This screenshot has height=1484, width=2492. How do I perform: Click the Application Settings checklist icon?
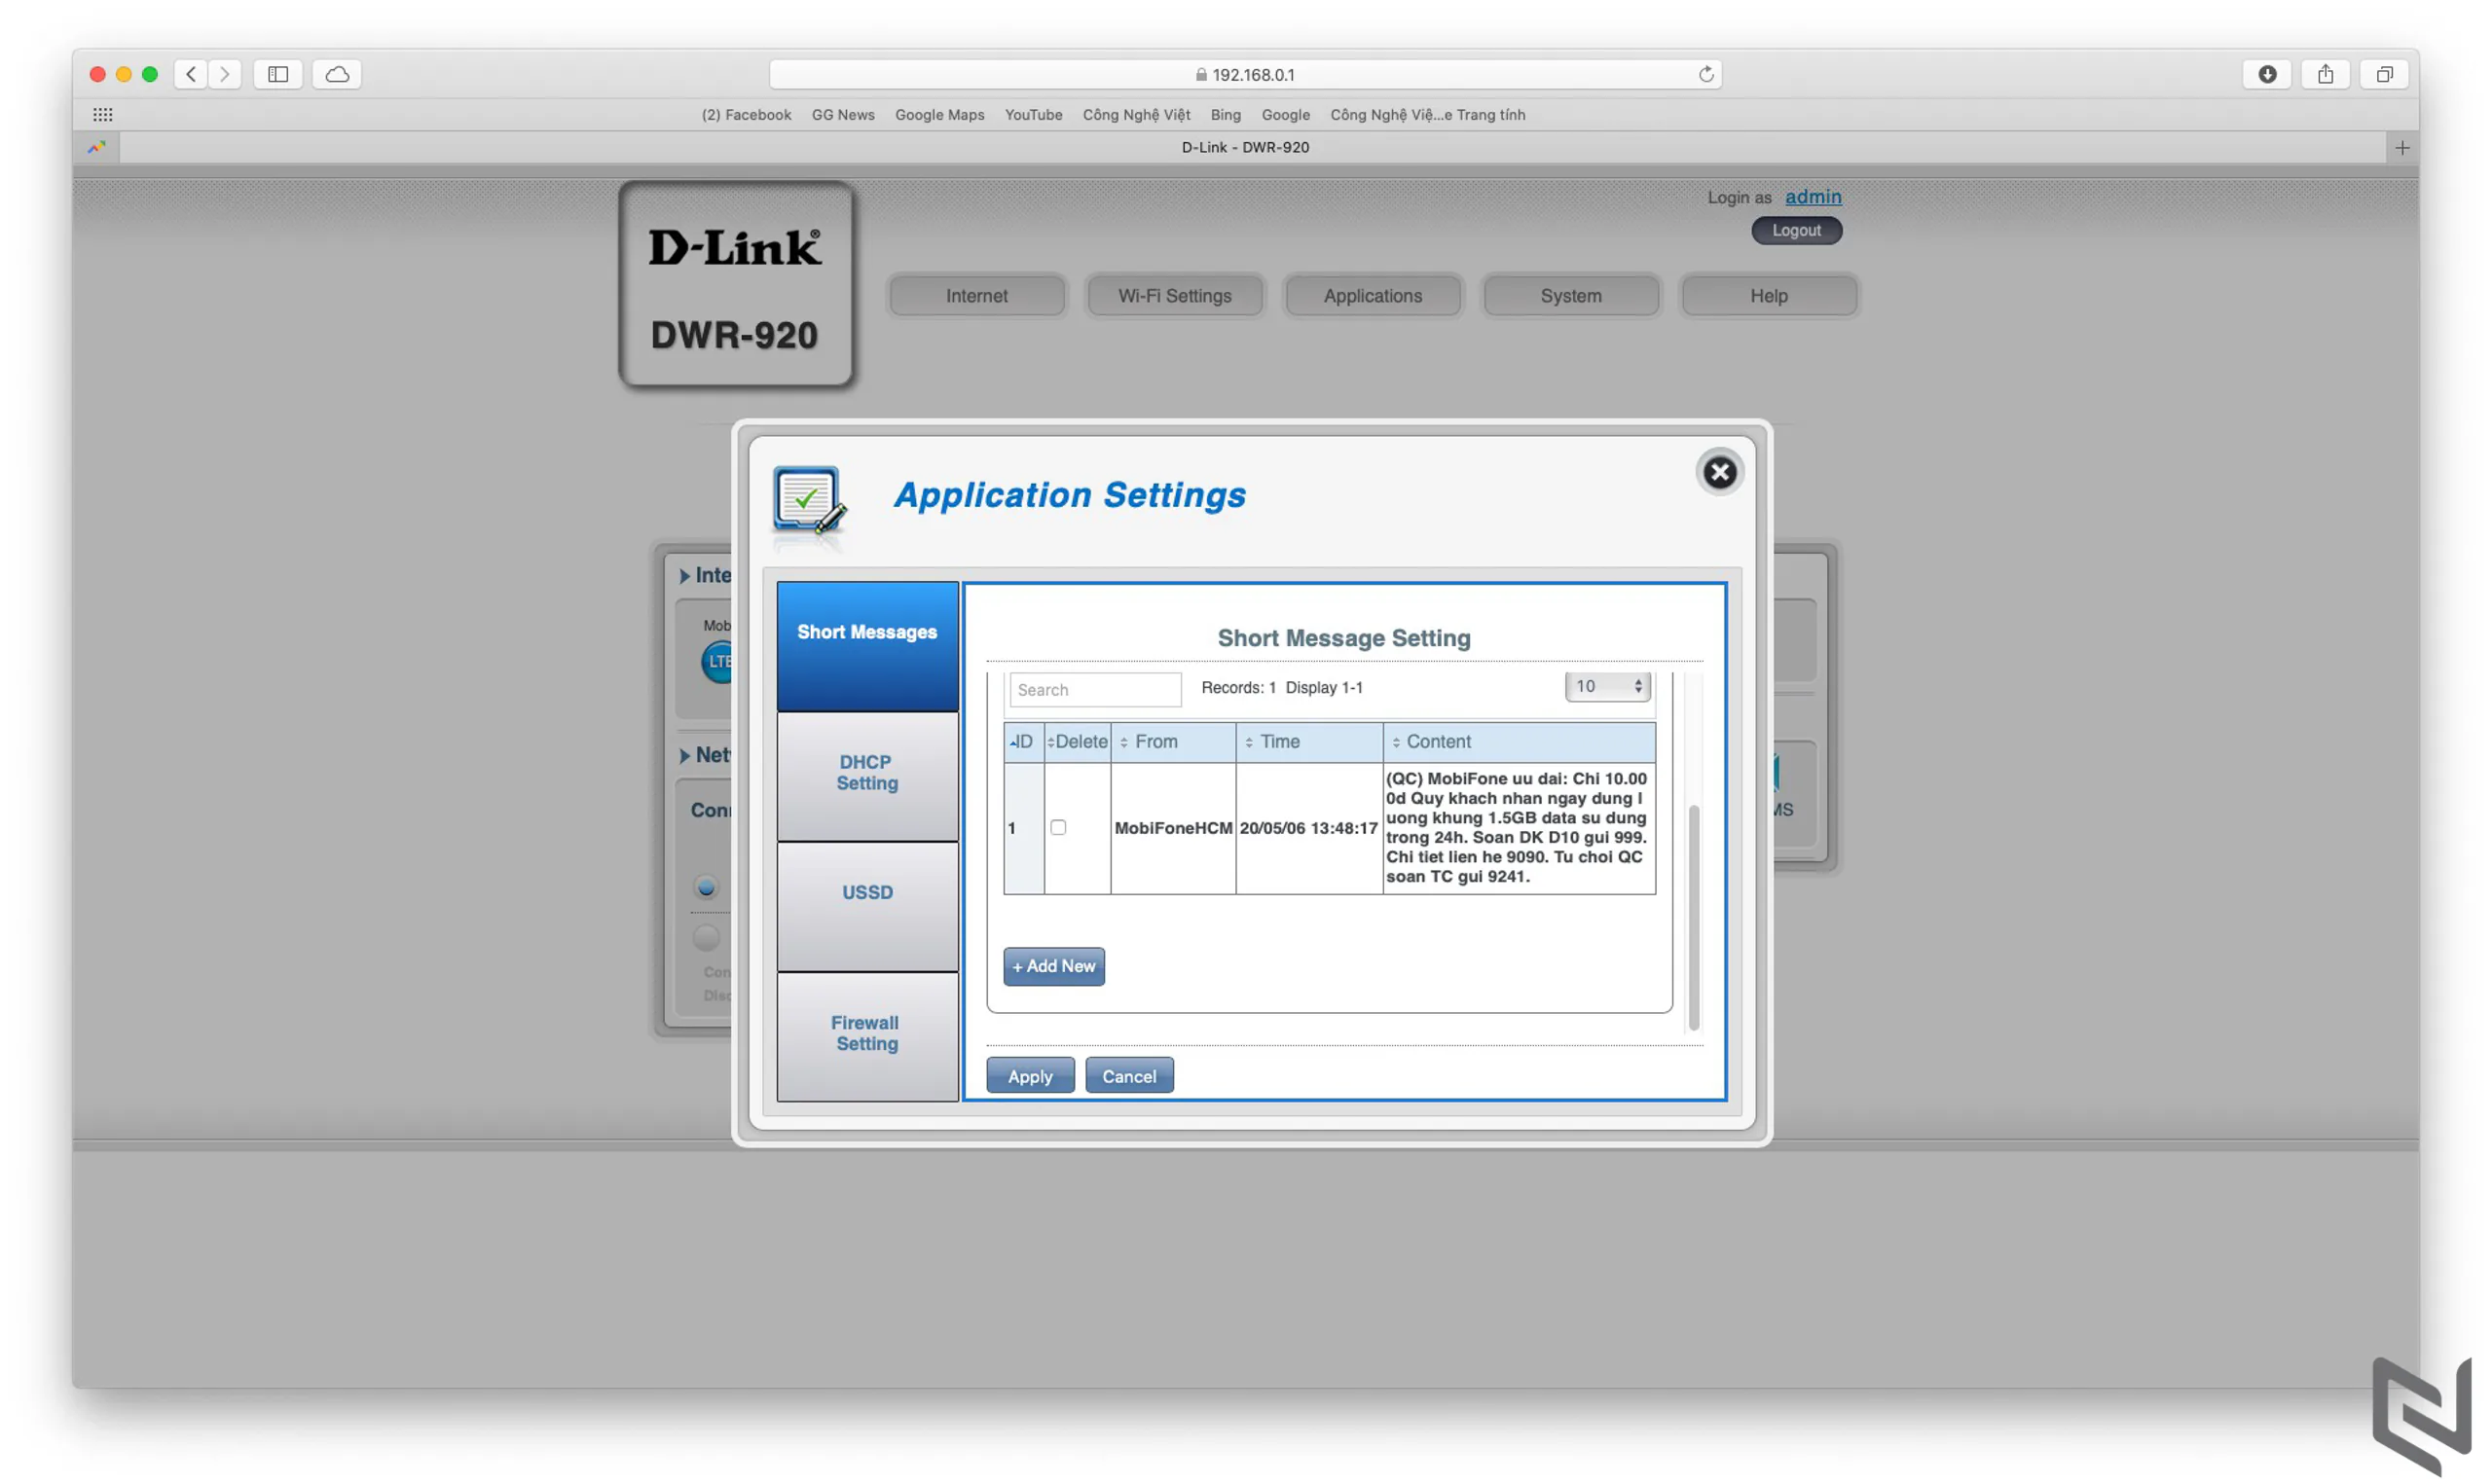pyautogui.click(x=808, y=502)
